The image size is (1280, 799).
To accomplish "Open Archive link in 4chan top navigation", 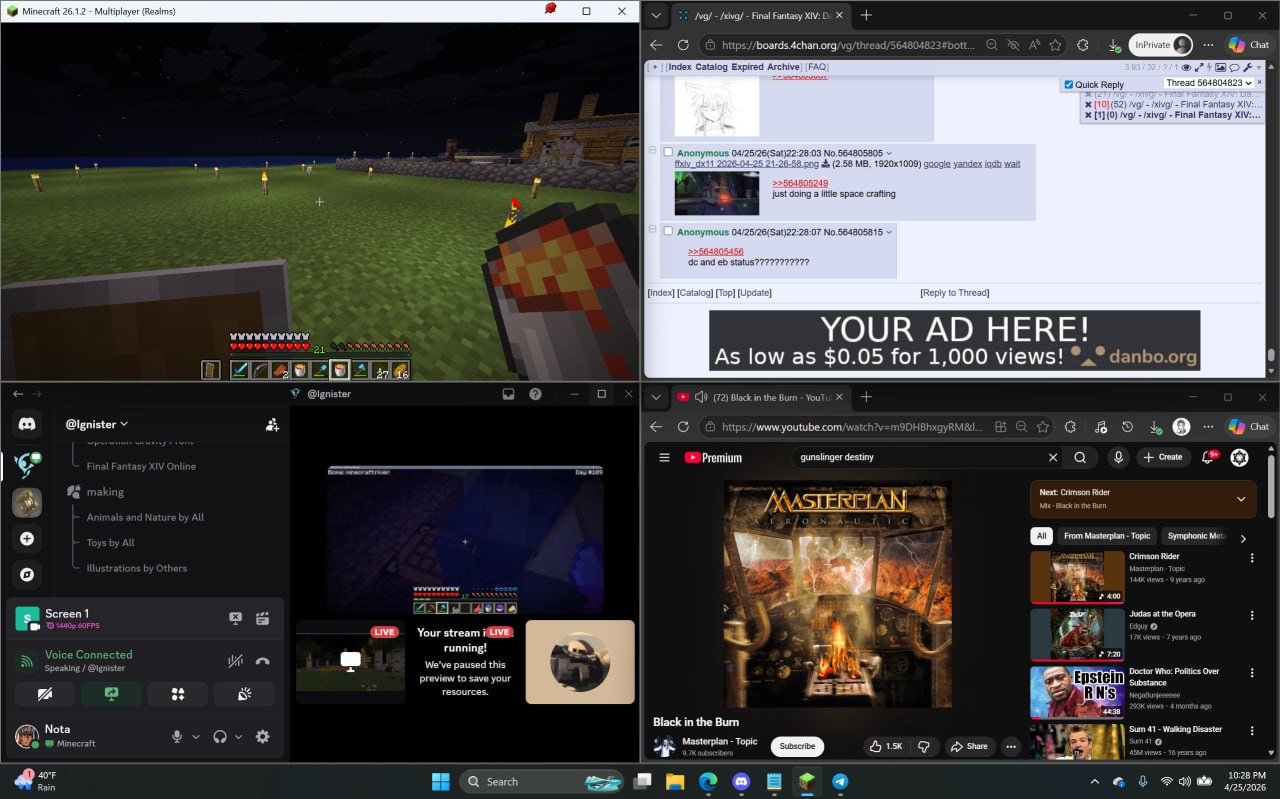I will click(x=784, y=67).
